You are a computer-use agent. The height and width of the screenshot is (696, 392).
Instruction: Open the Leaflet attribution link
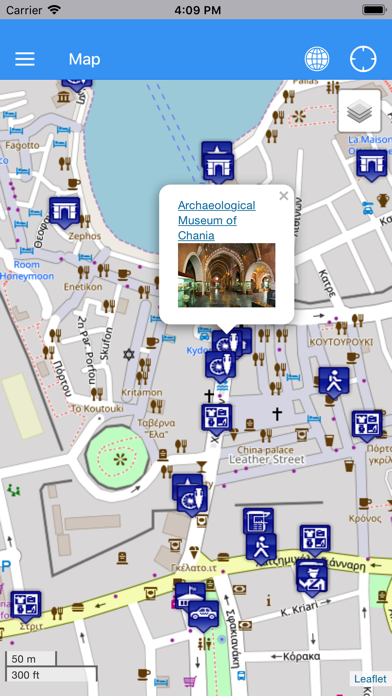(x=370, y=679)
